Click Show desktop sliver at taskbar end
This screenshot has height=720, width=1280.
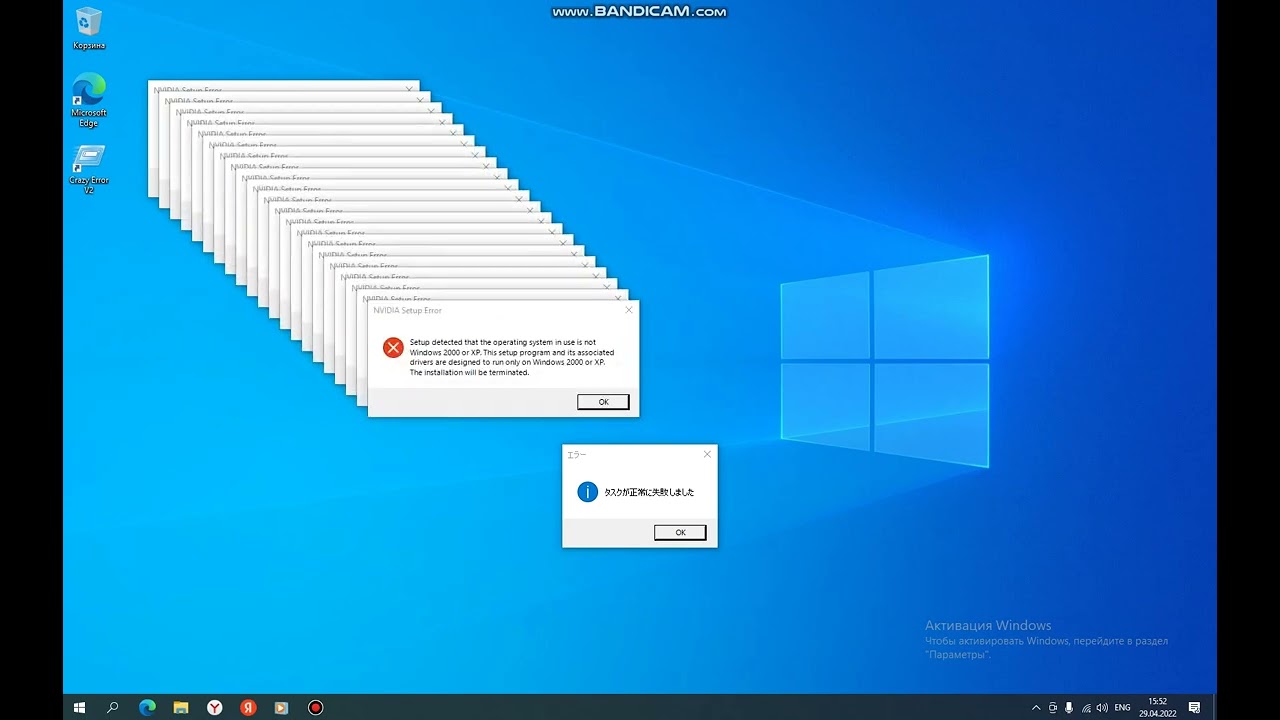[x=1214, y=708]
